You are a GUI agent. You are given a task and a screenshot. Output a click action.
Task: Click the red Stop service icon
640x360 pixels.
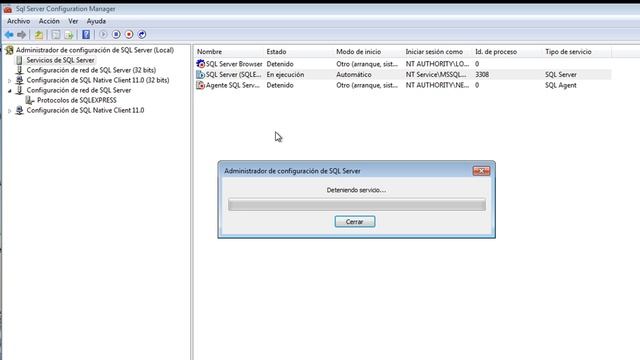(x=129, y=35)
